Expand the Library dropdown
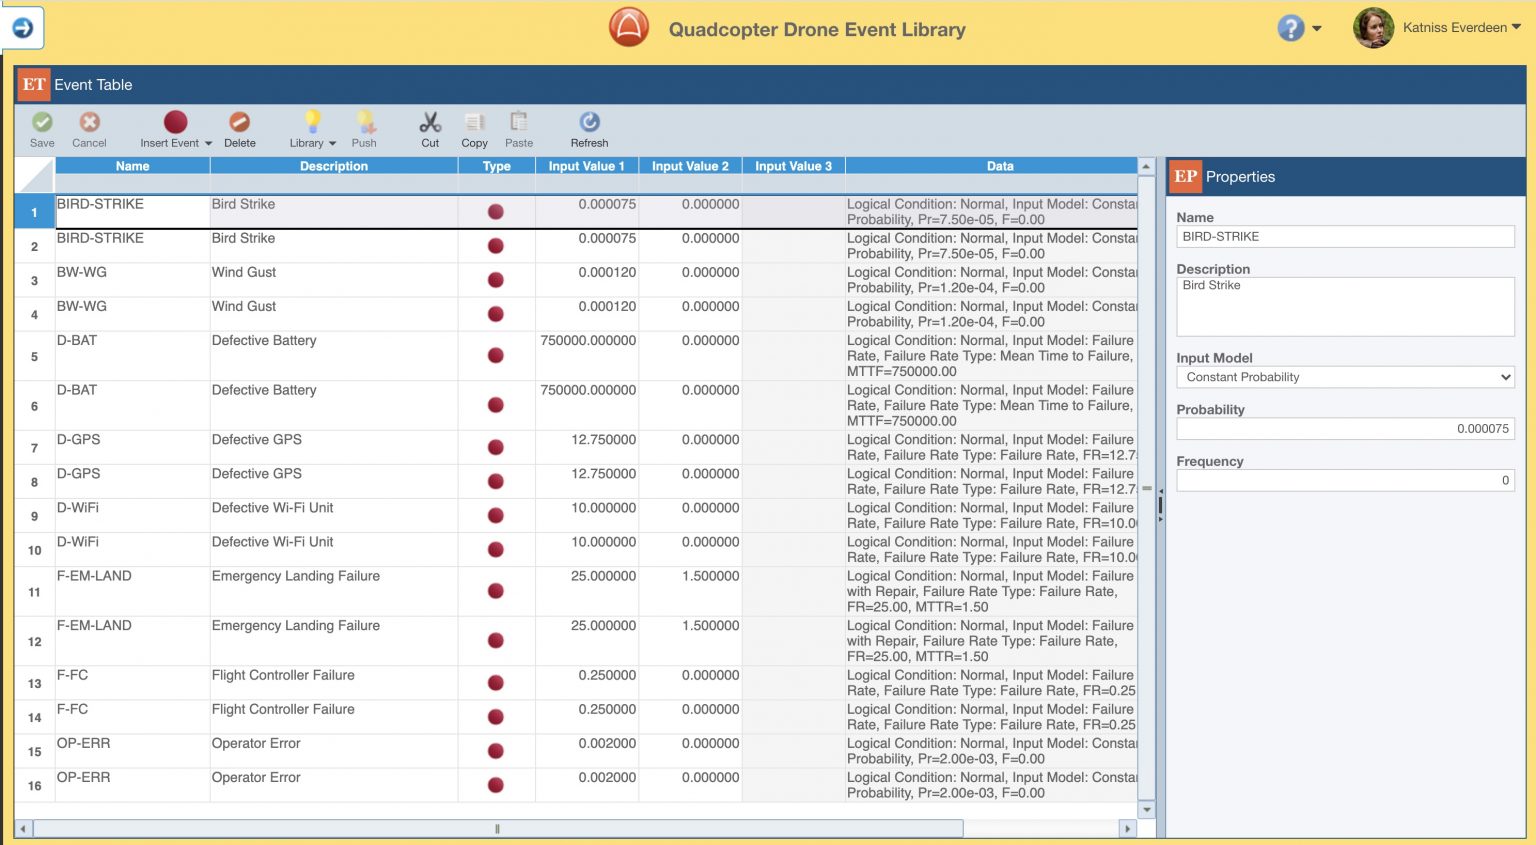The width and height of the screenshot is (1536, 845). pyautogui.click(x=331, y=142)
